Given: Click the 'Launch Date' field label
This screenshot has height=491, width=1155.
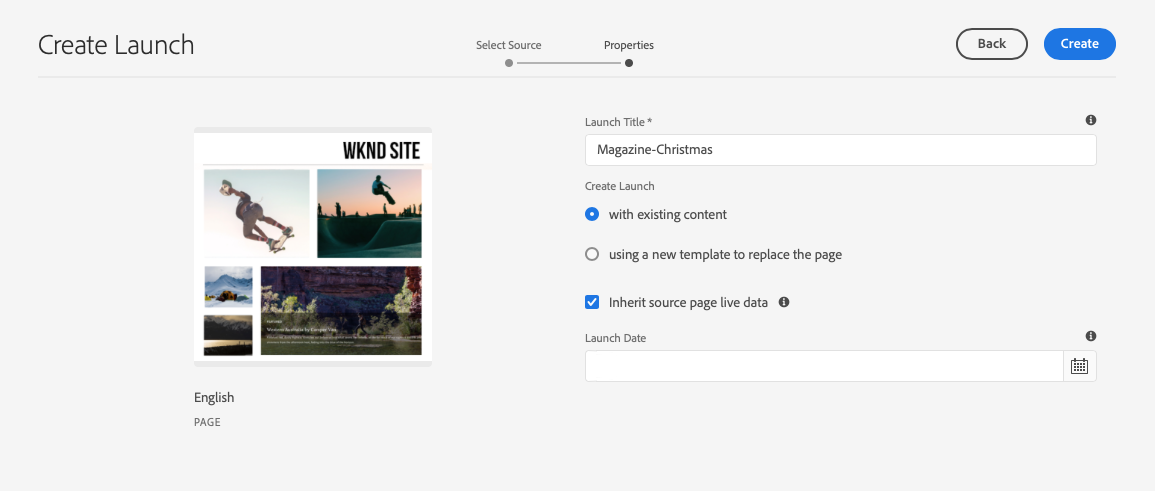Looking at the screenshot, I should (x=615, y=338).
